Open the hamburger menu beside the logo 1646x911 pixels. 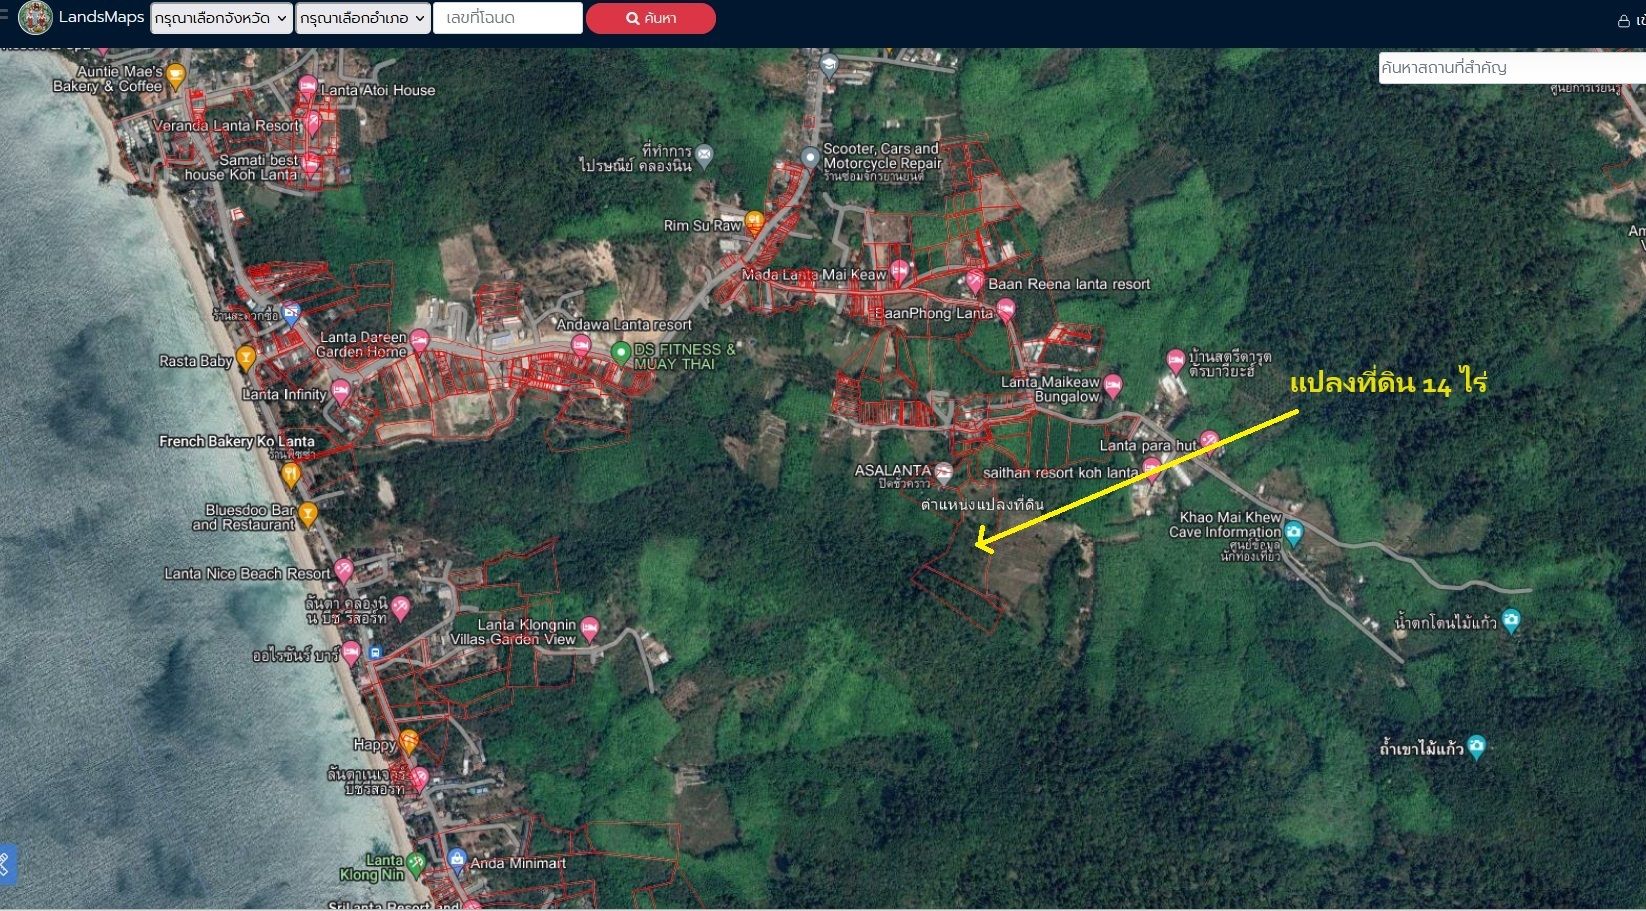[x=4, y=15]
